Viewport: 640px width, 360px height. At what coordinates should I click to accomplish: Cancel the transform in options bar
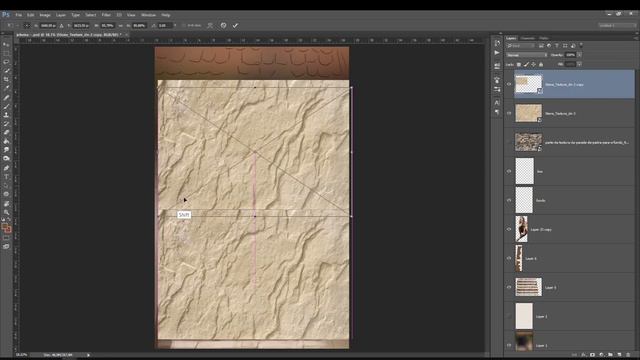pos(223,25)
